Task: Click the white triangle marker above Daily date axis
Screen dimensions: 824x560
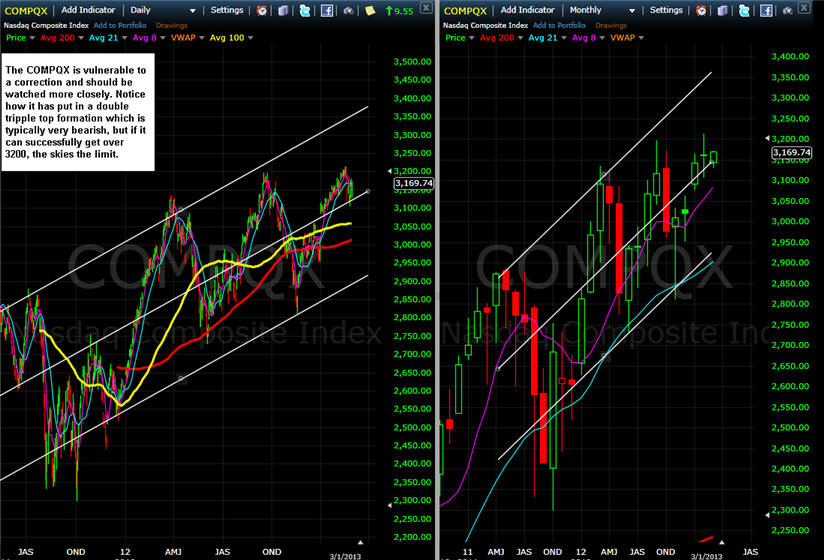Action: [x=360, y=542]
